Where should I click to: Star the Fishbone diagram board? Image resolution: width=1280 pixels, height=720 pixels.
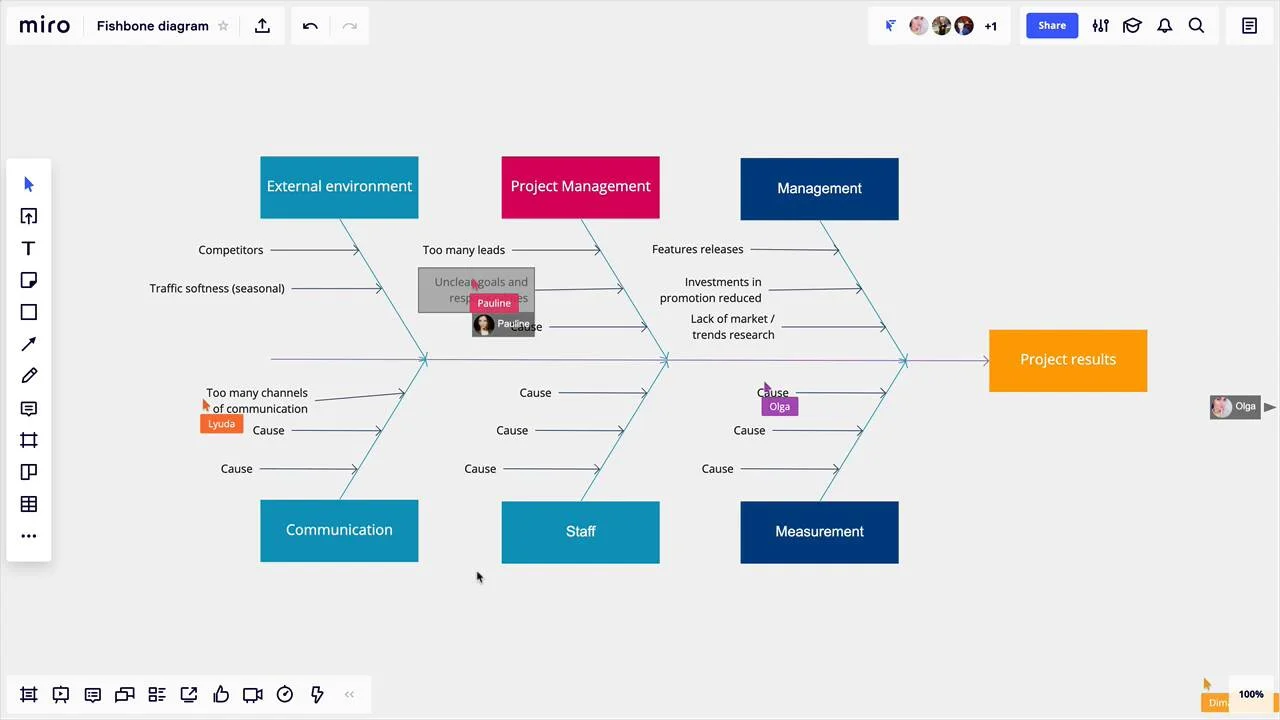click(x=223, y=26)
